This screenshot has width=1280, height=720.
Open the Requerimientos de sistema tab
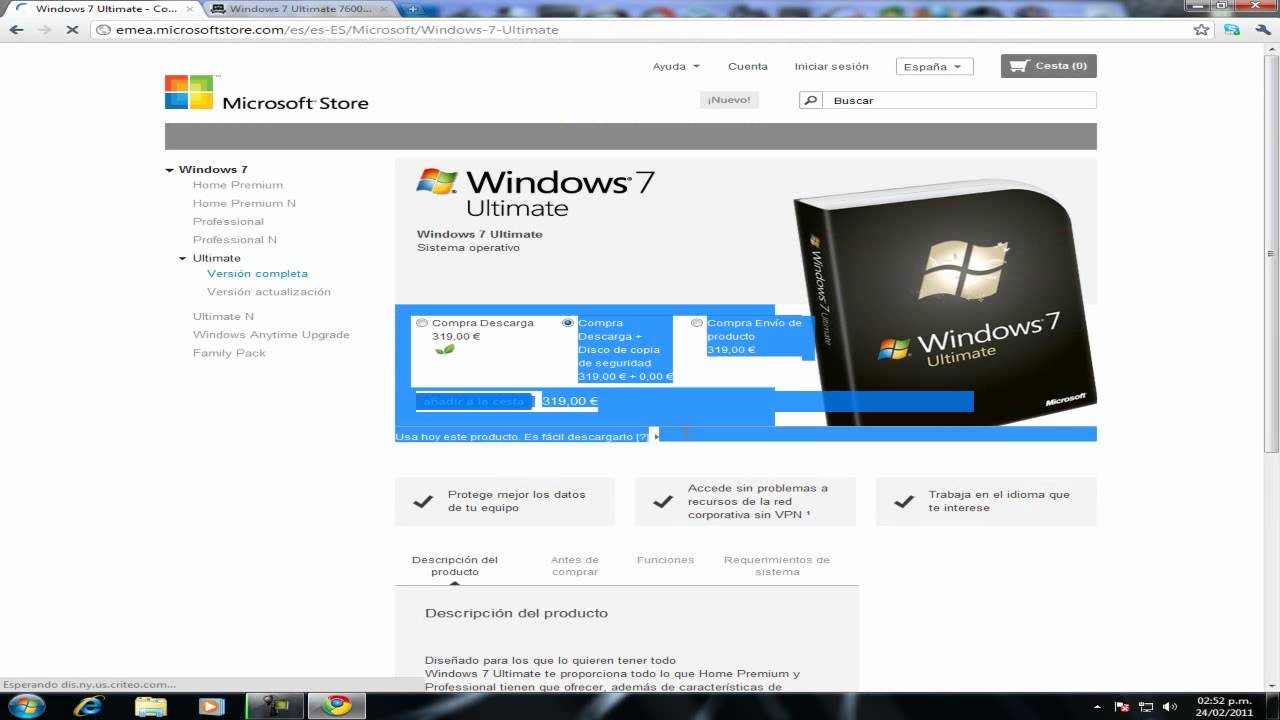click(x=777, y=566)
